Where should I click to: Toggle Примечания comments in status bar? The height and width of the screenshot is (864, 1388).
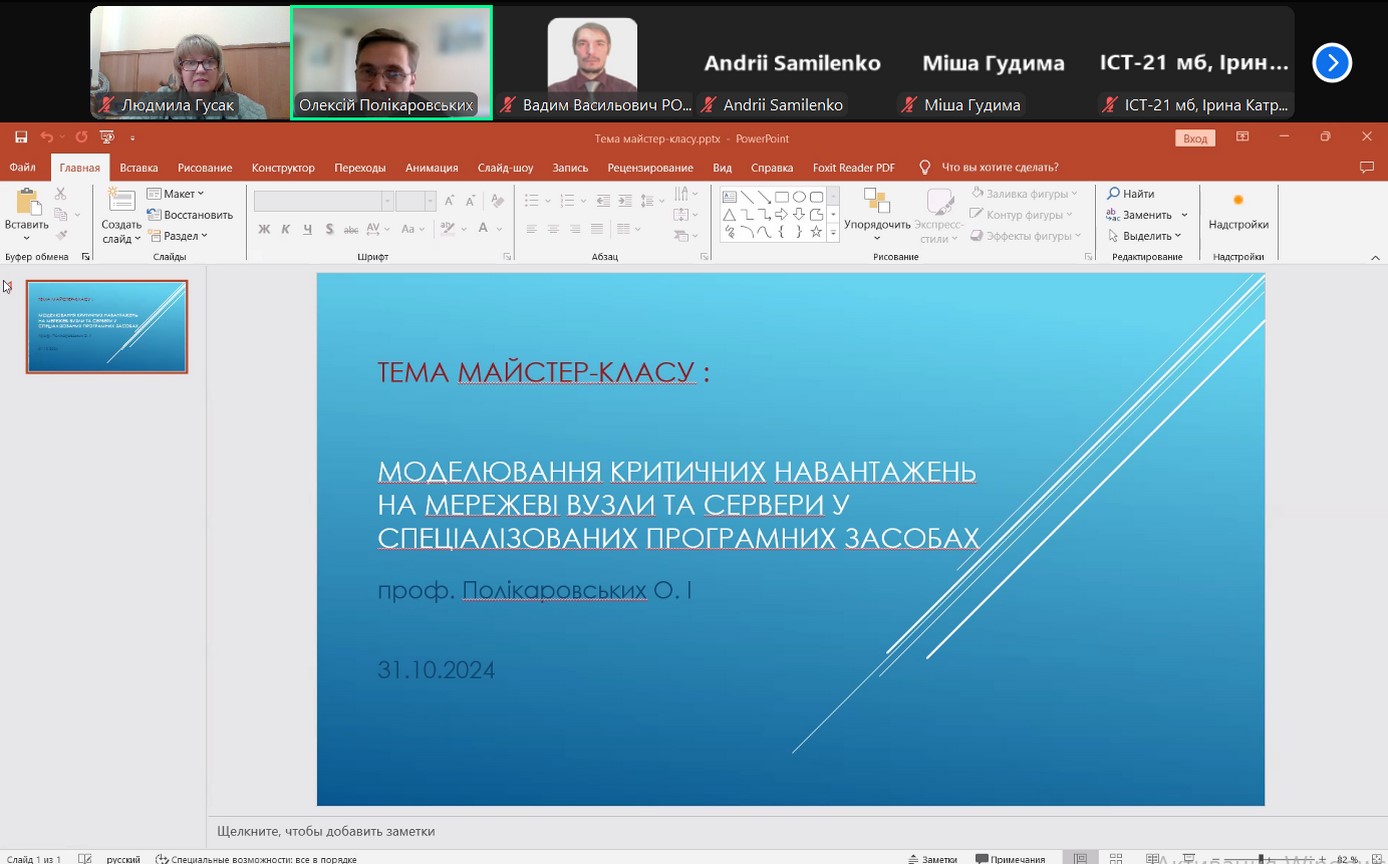(1010, 858)
